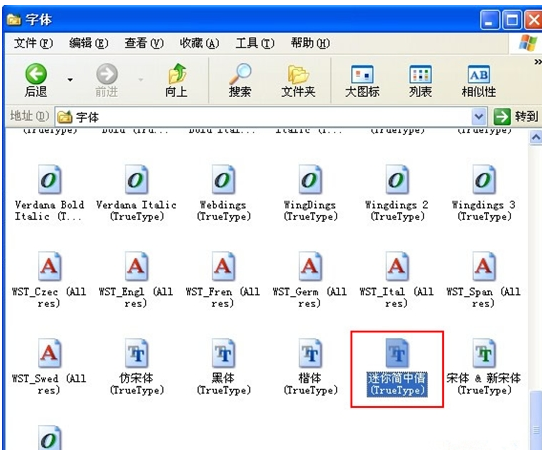Click the scrollbar up arrow
Image resolution: width=542 pixels, height=450 pixels.
tap(536, 137)
